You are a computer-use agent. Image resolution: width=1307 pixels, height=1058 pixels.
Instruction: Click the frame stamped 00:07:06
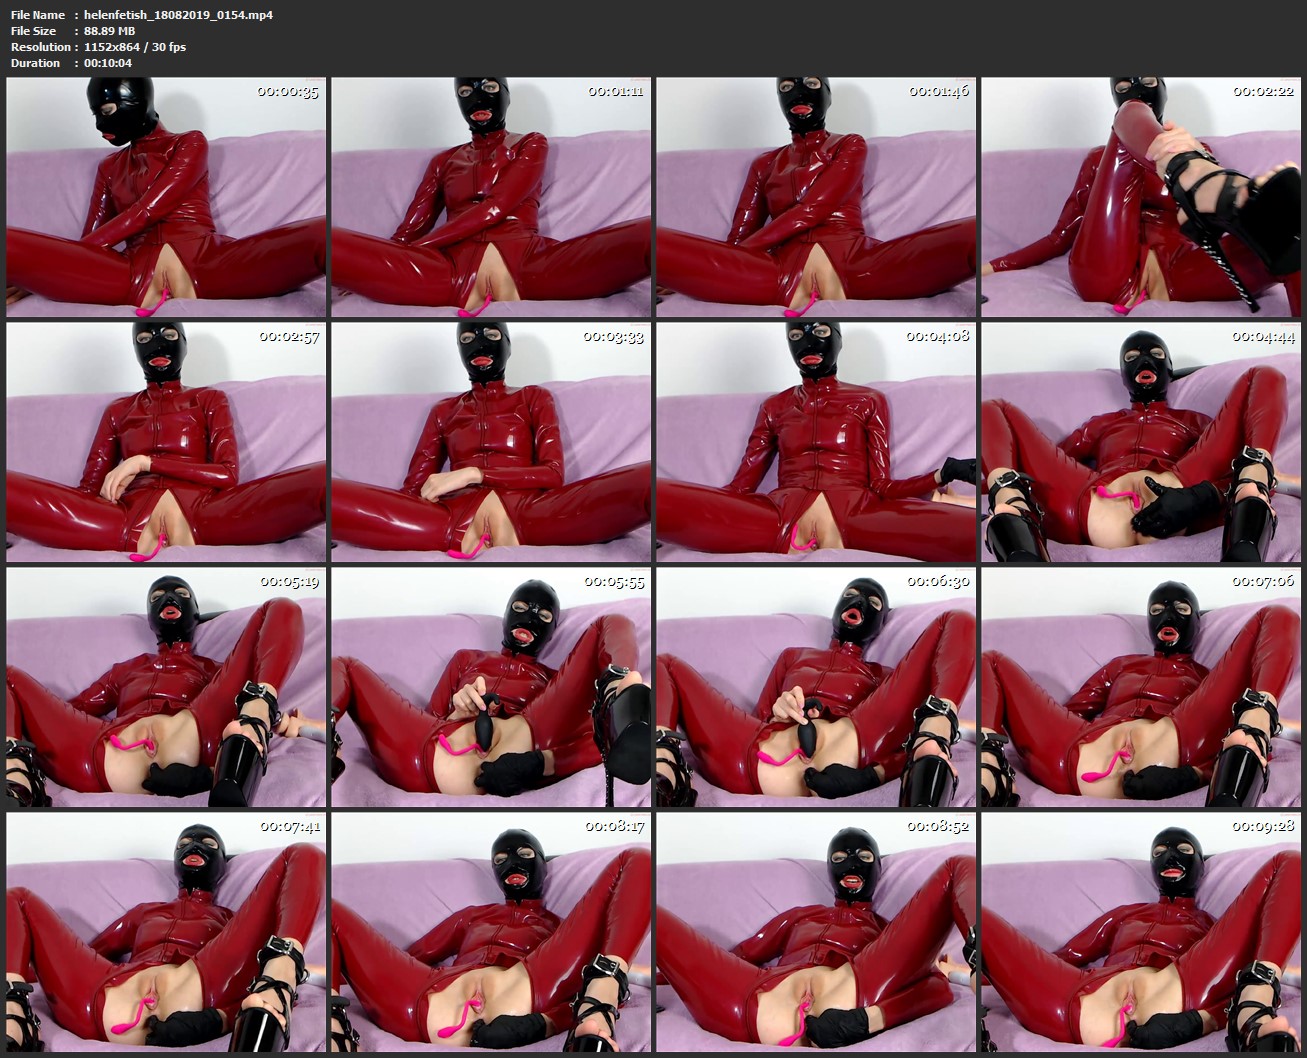[x=1141, y=687]
